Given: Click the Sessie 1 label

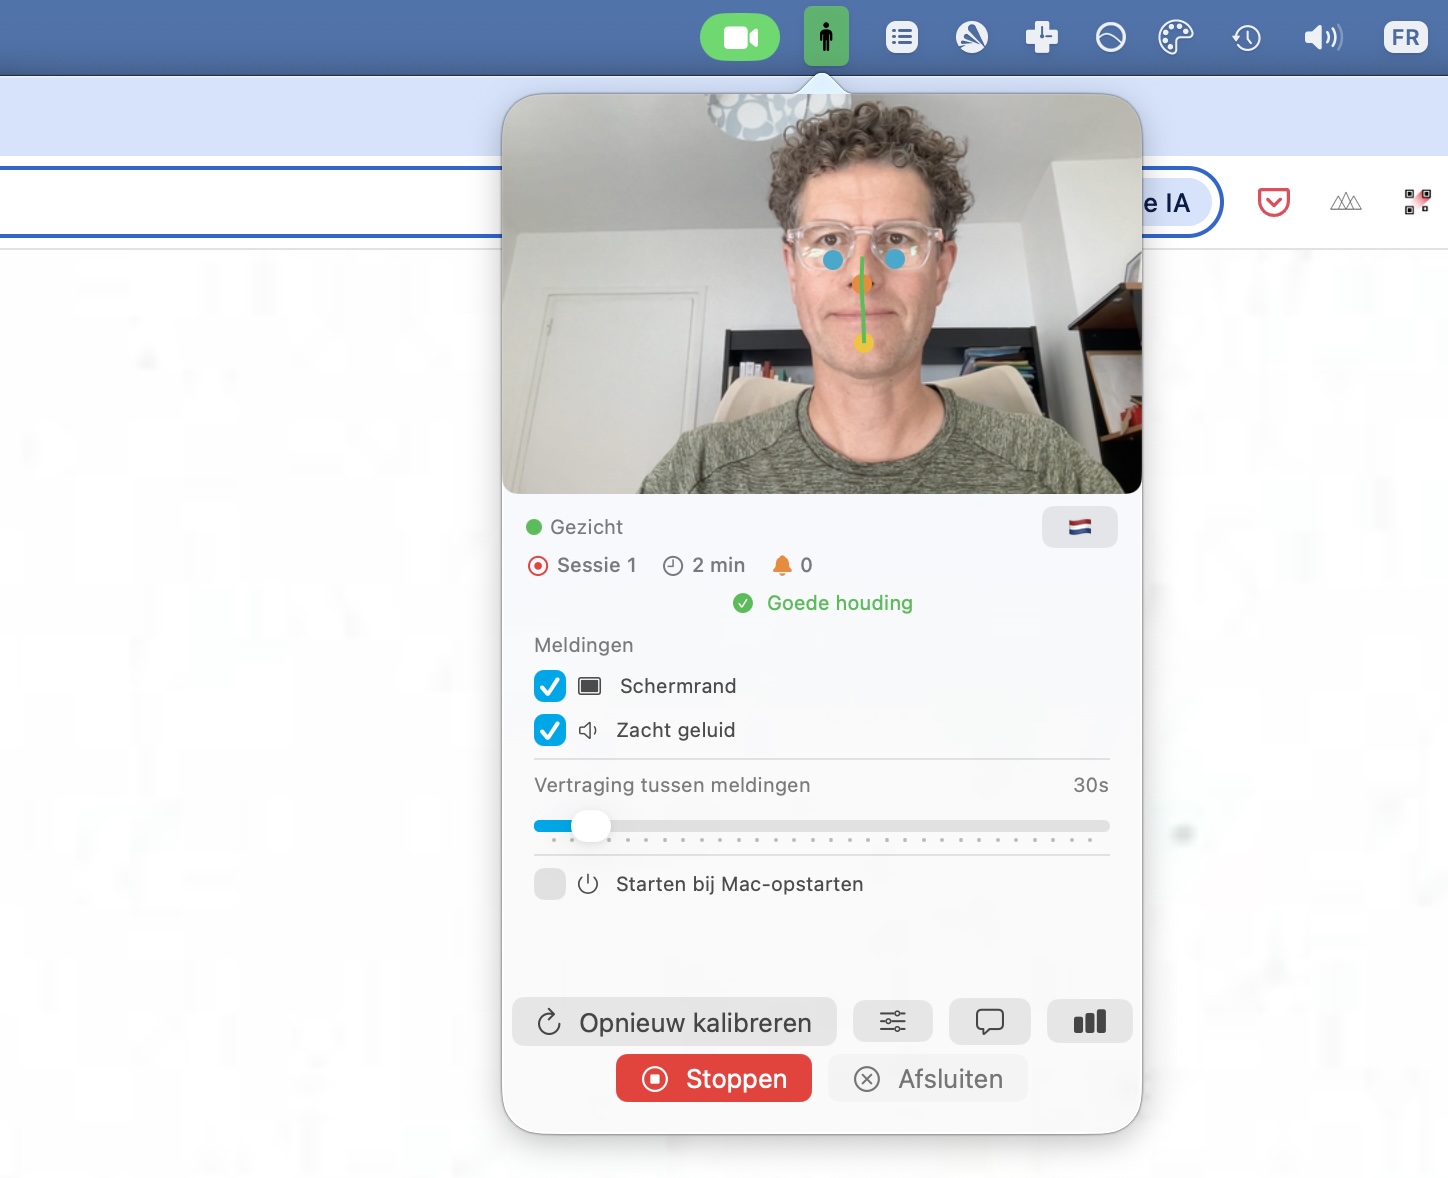Looking at the screenshot, I should (x=596, y=565).
